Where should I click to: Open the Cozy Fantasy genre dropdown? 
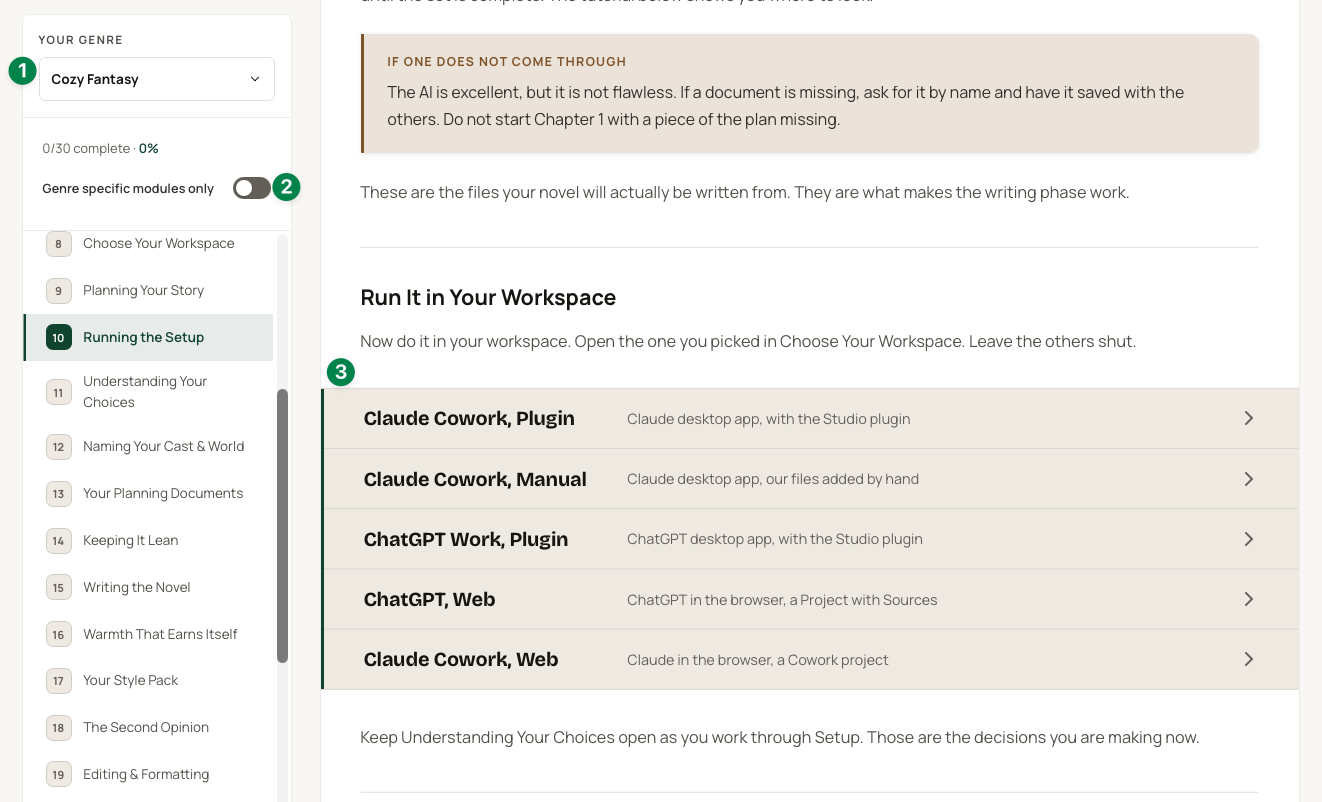pos(157,79)
